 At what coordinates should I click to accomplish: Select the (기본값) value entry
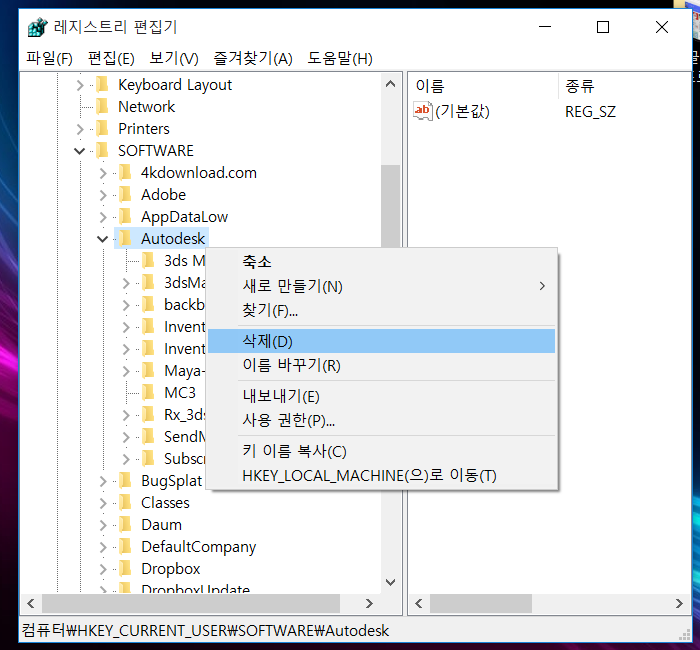(462, 111)
